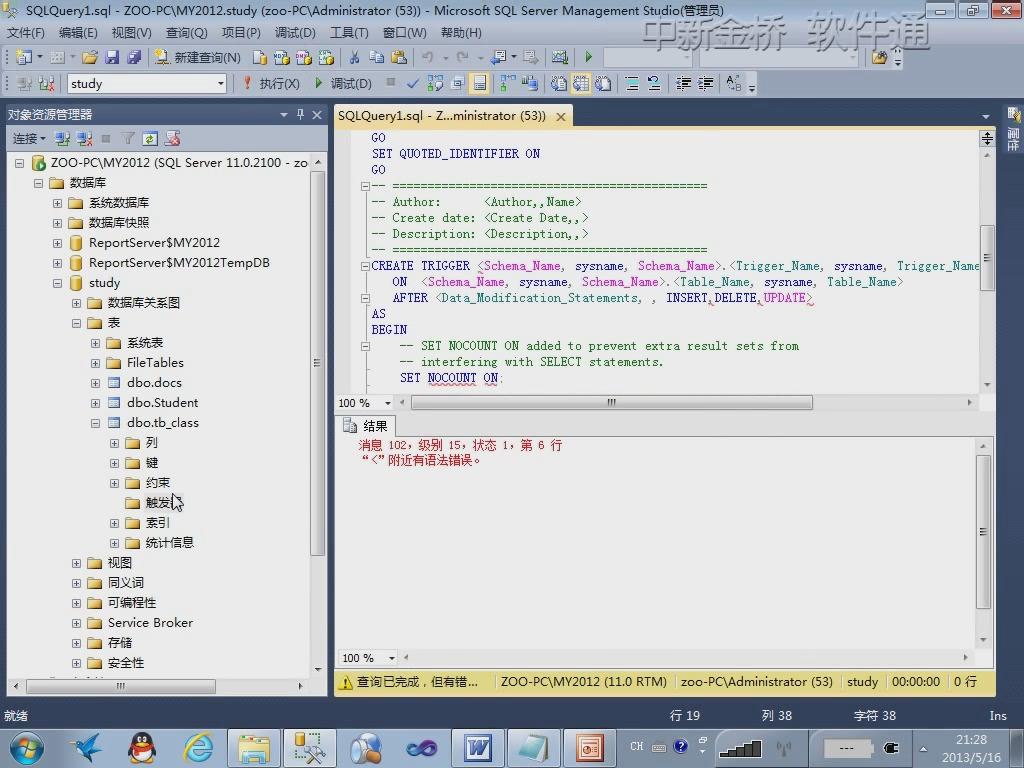Click the Cut scissors icon

click(354, 57)
